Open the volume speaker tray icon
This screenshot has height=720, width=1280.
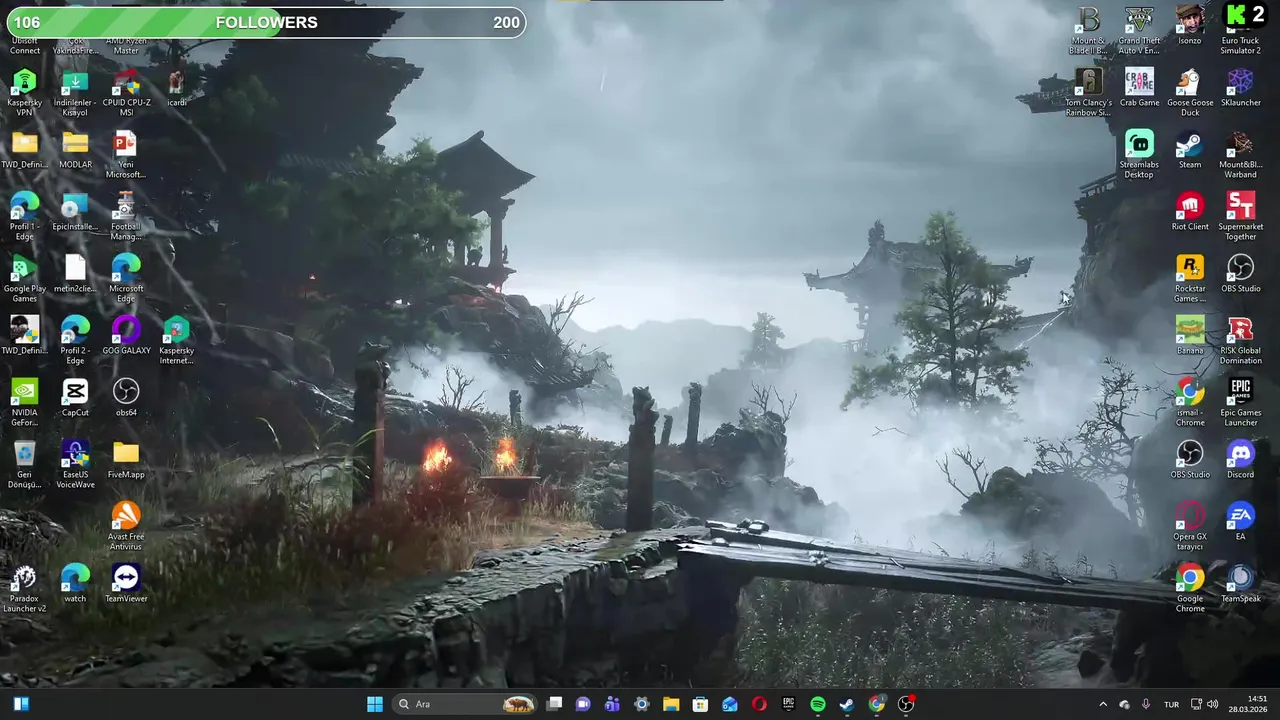tap(1214, 704)
